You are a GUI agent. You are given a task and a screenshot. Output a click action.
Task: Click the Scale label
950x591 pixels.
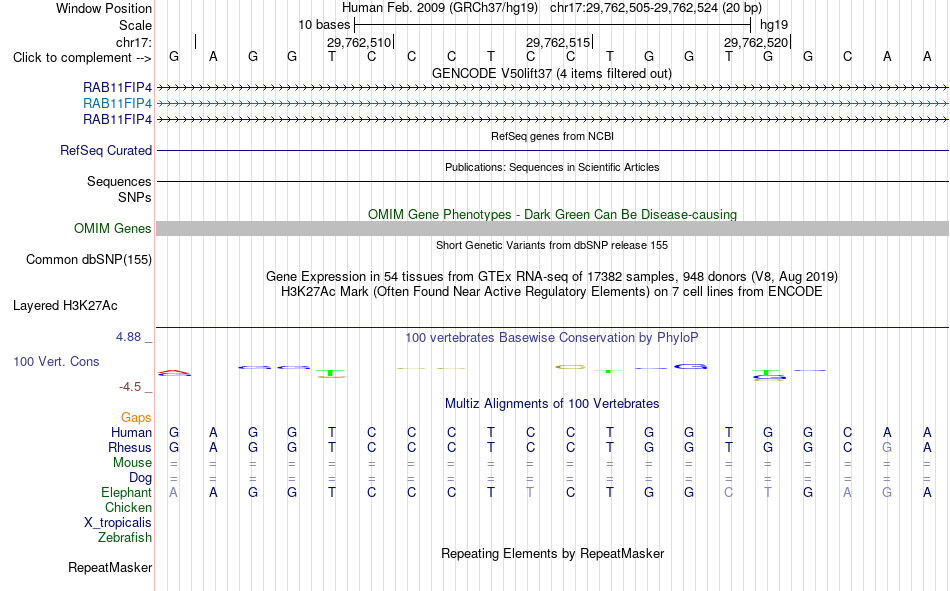coord(135,25)
